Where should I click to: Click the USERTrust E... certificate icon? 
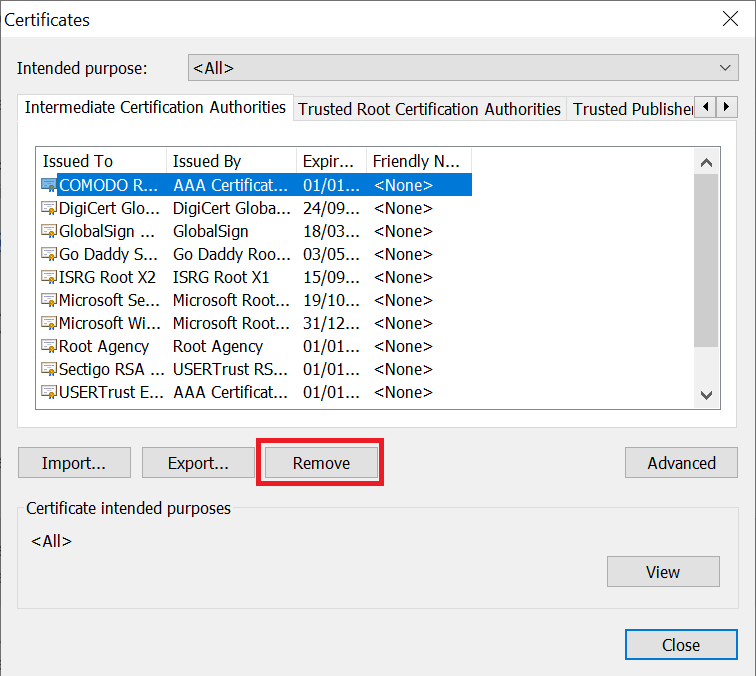[49, 392]
